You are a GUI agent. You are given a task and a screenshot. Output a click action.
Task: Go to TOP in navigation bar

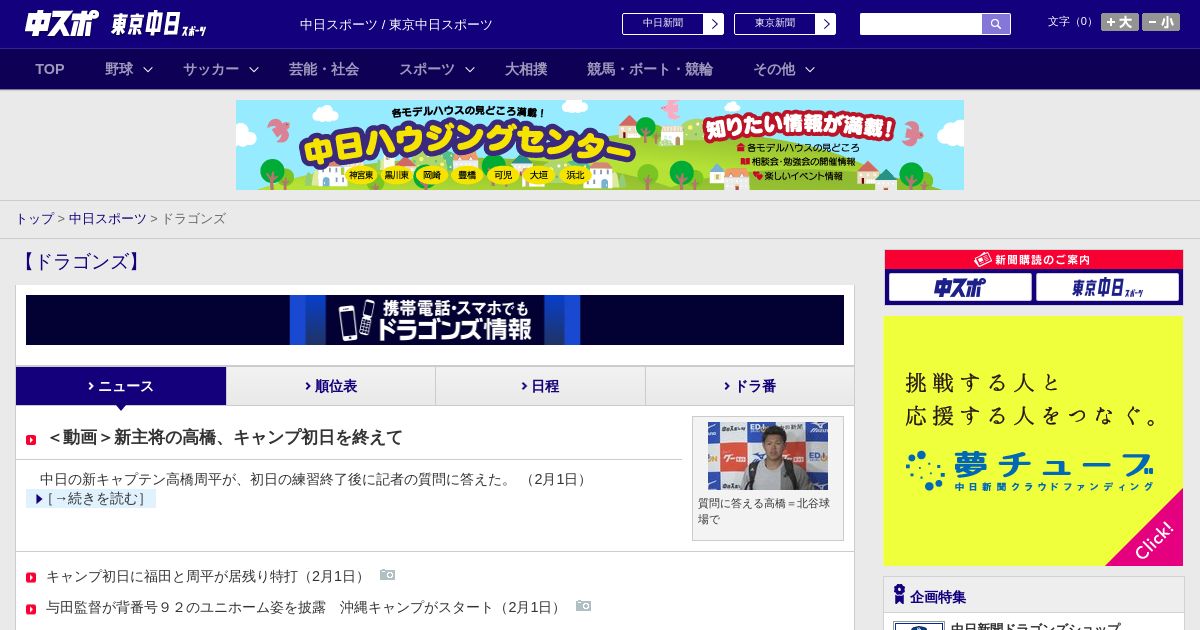click(x=50, y=69)
